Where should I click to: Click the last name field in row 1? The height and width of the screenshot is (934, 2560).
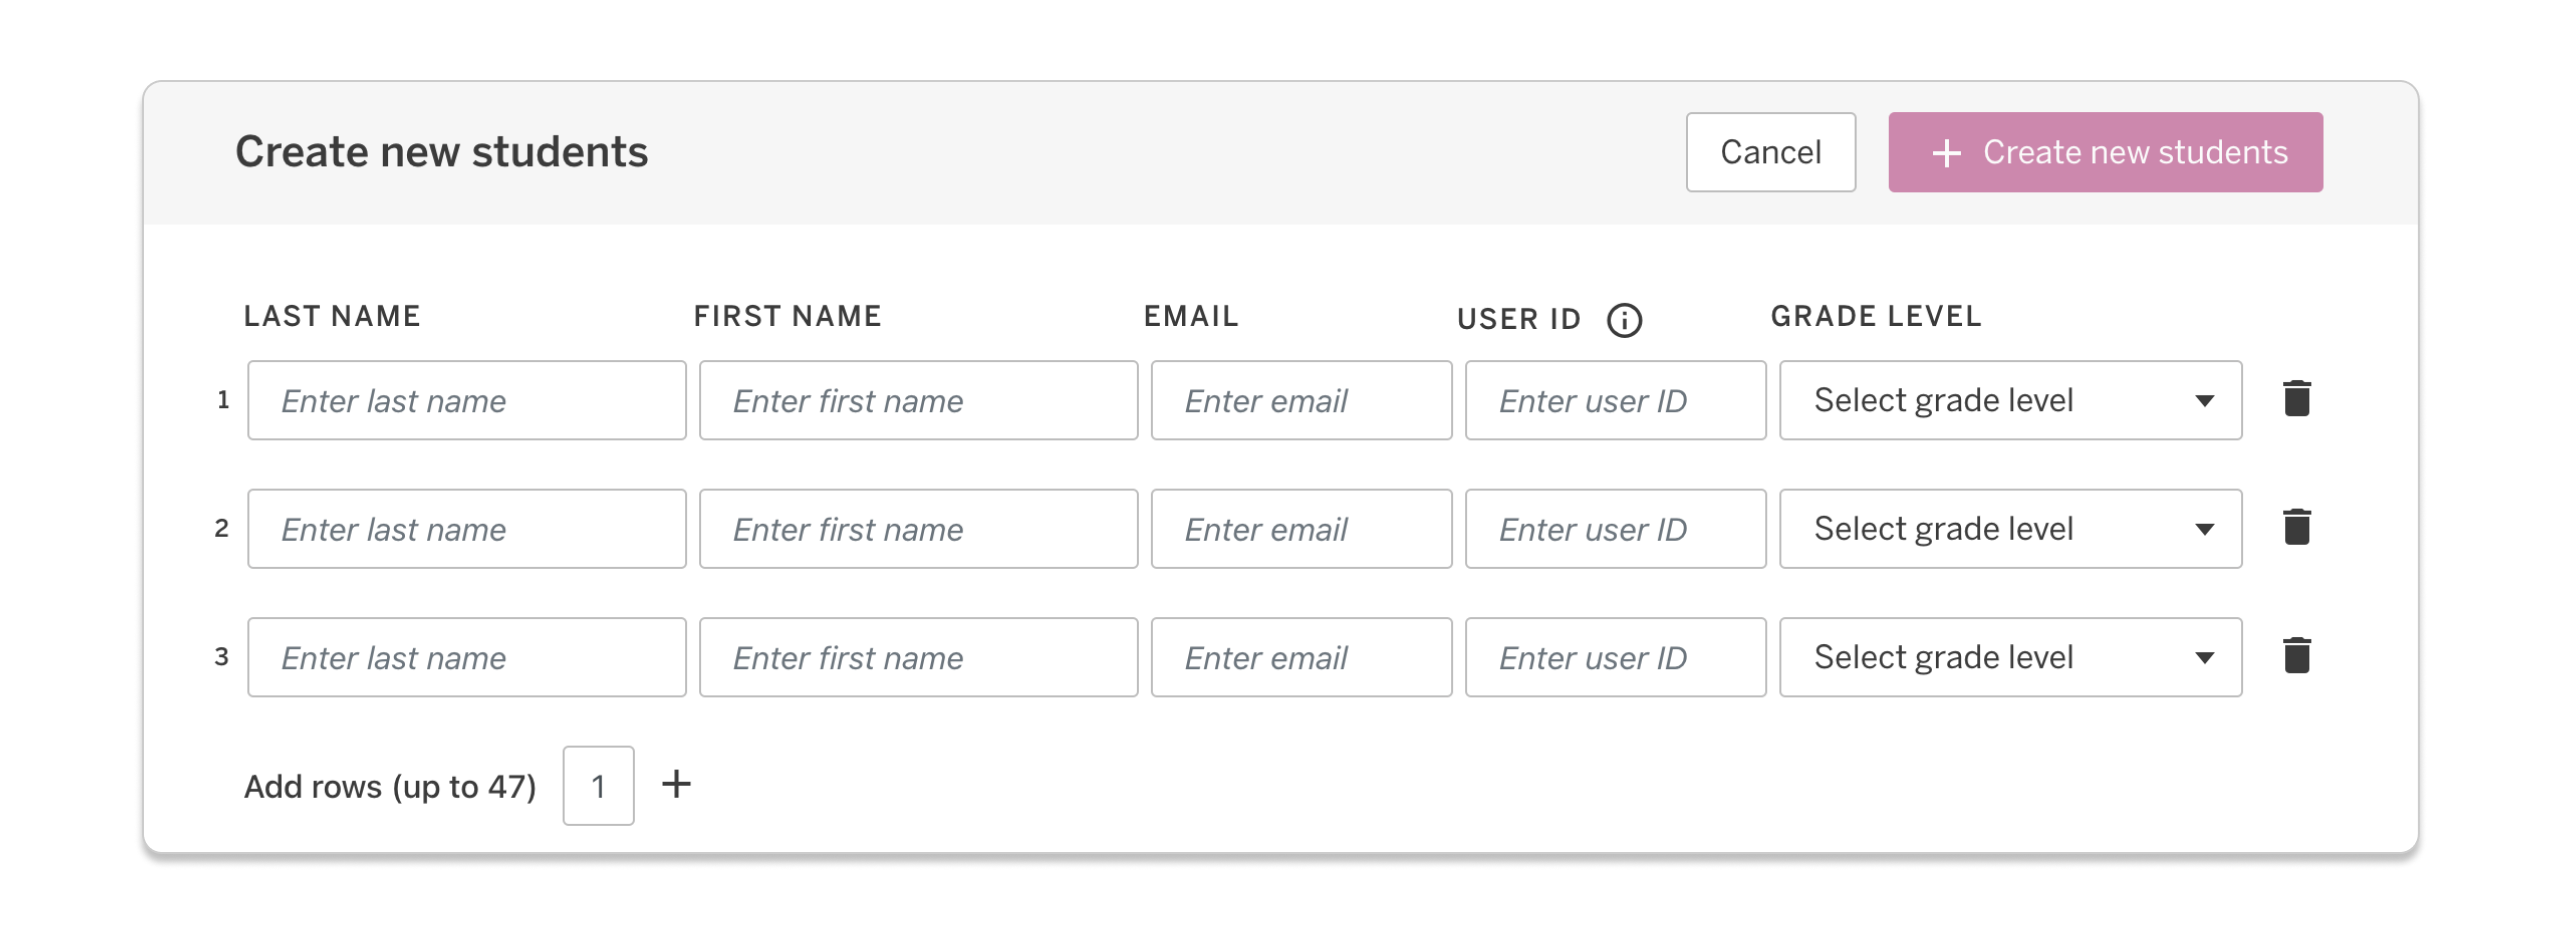click(466, 399)
